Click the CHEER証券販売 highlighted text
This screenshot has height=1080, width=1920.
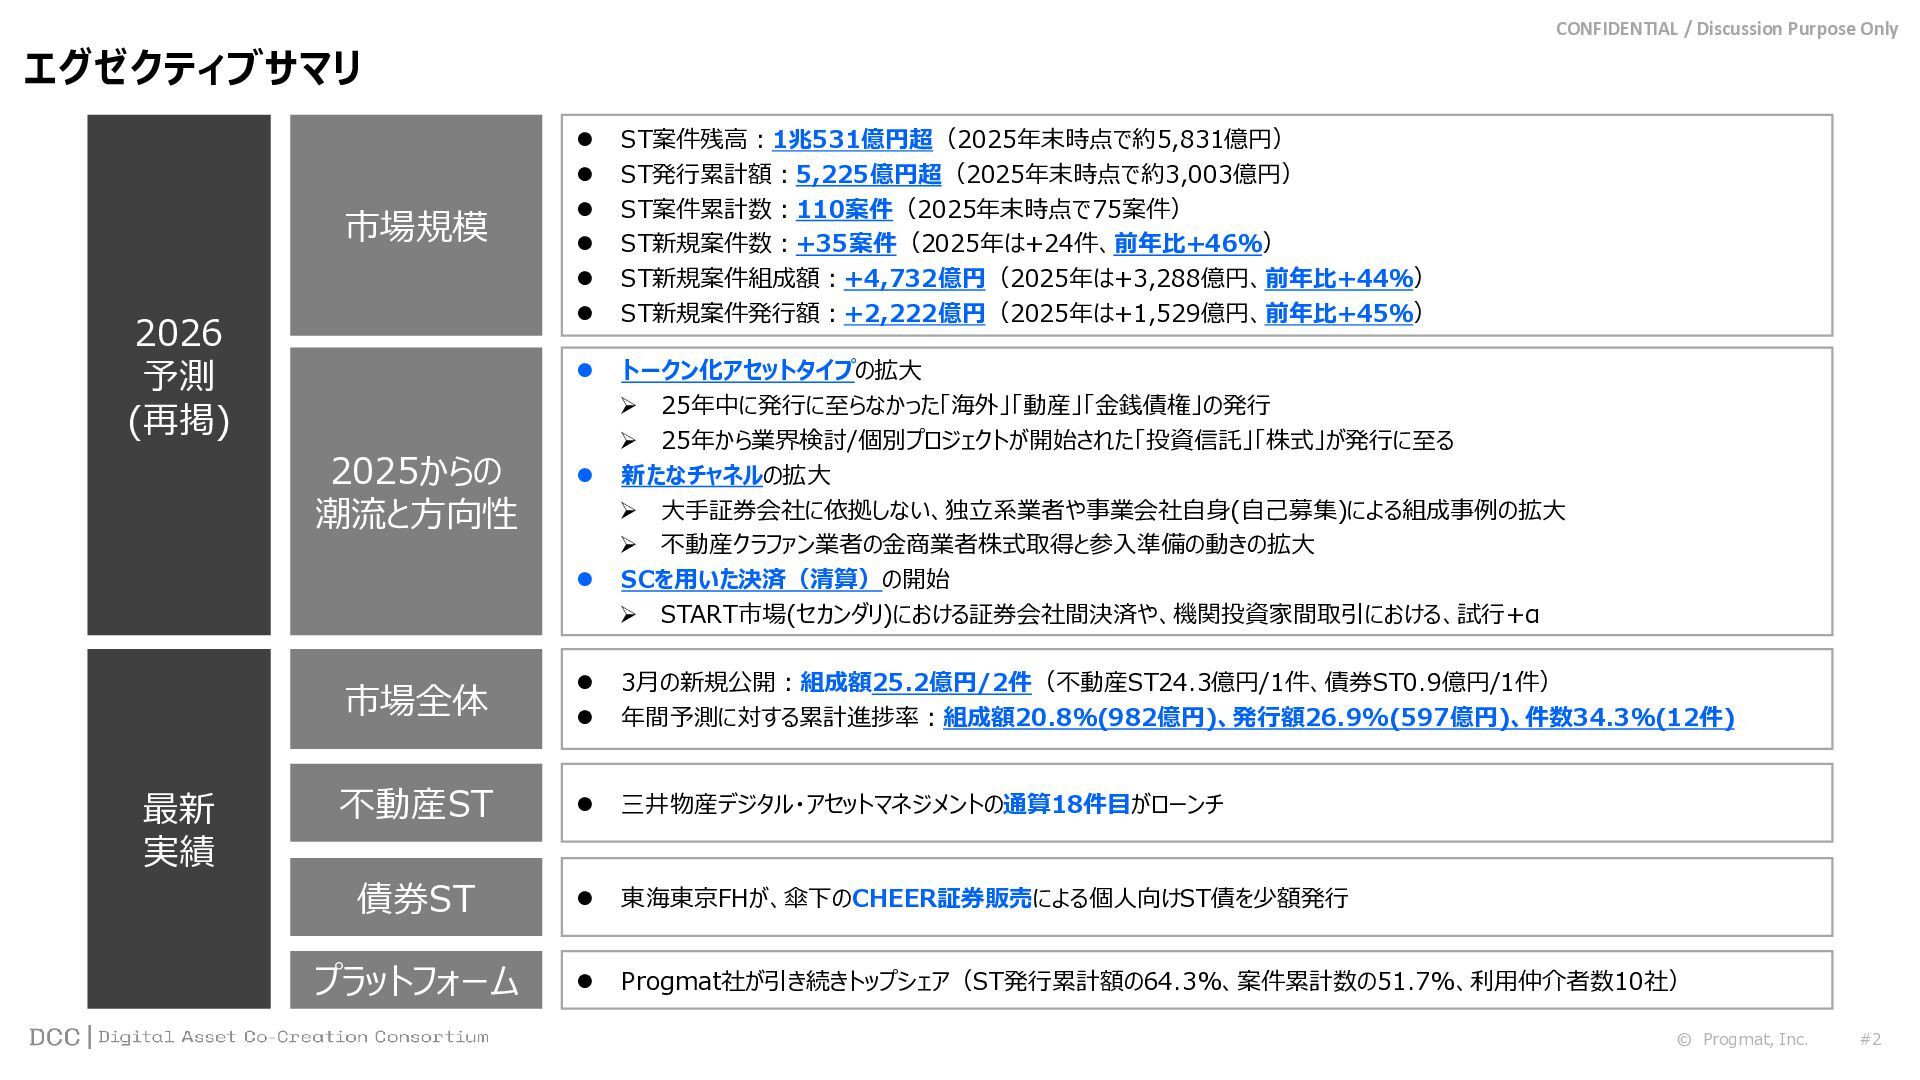(x=941, y=898)
